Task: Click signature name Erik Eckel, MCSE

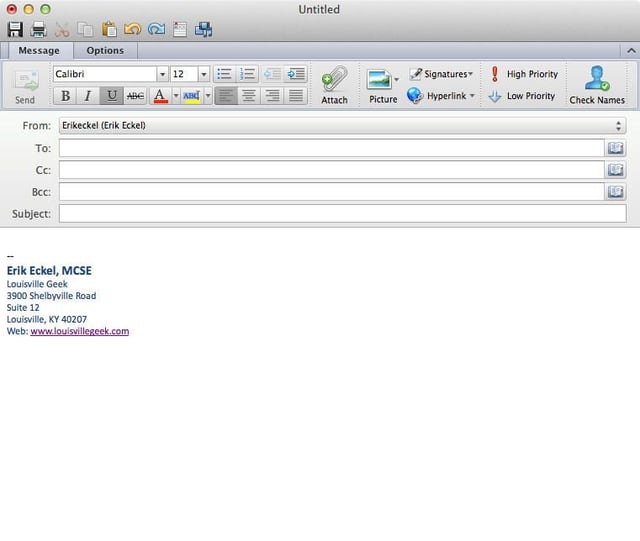Action: [49, 271]
